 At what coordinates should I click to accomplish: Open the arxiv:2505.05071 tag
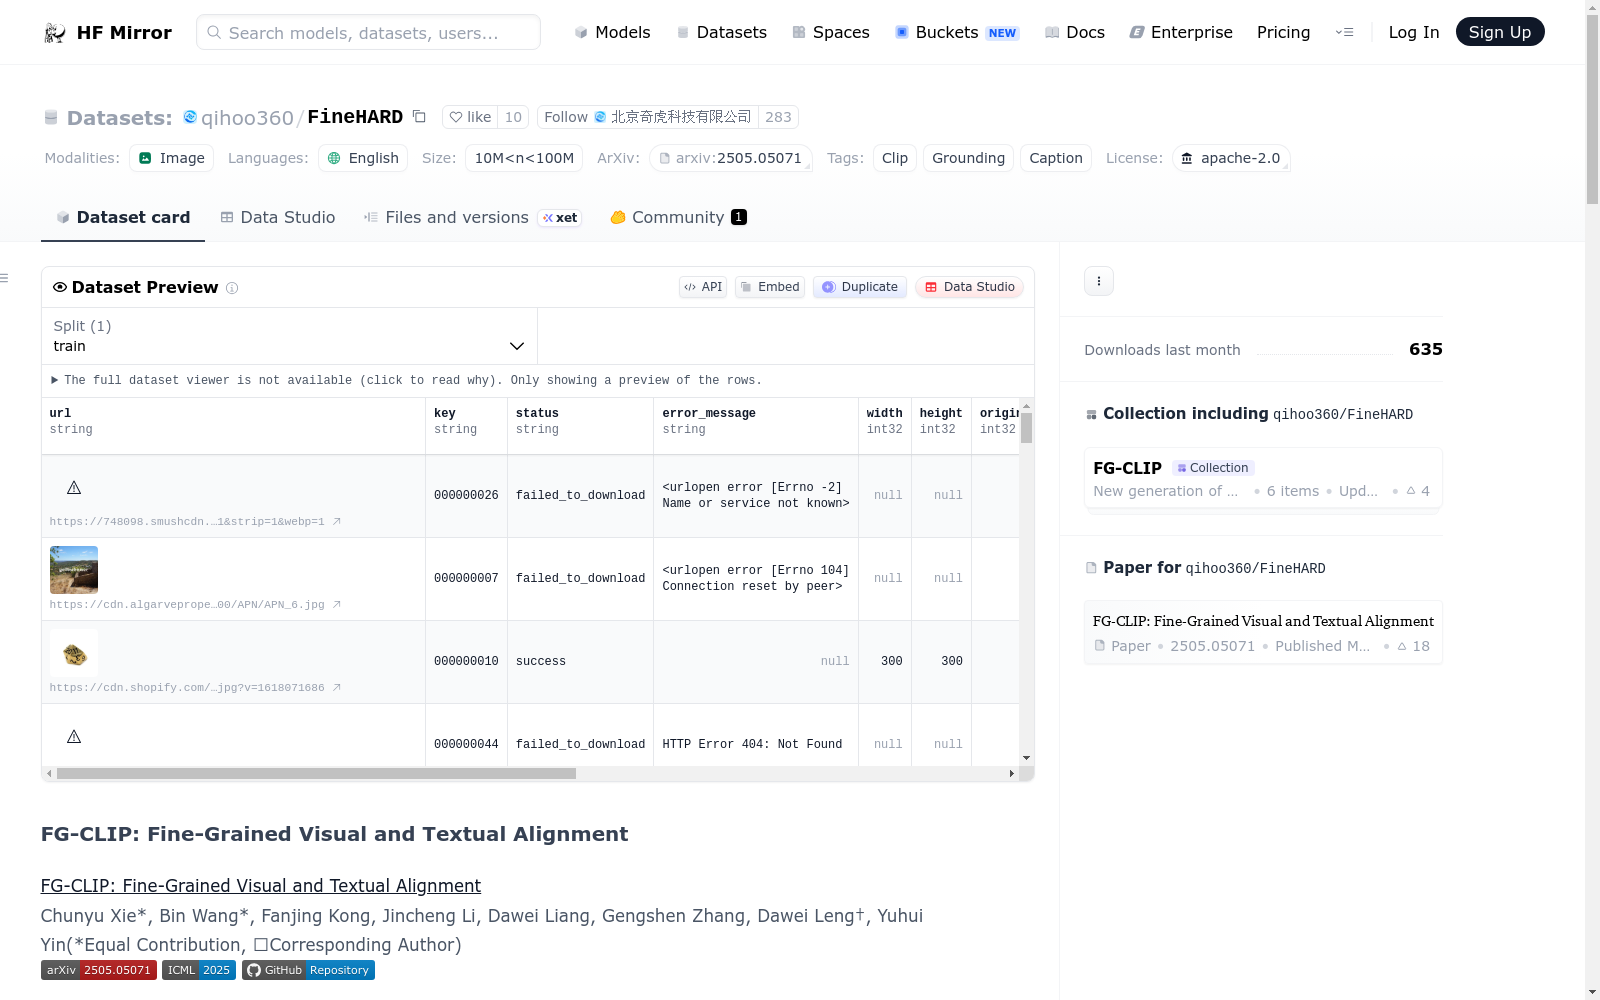(731, 158)
